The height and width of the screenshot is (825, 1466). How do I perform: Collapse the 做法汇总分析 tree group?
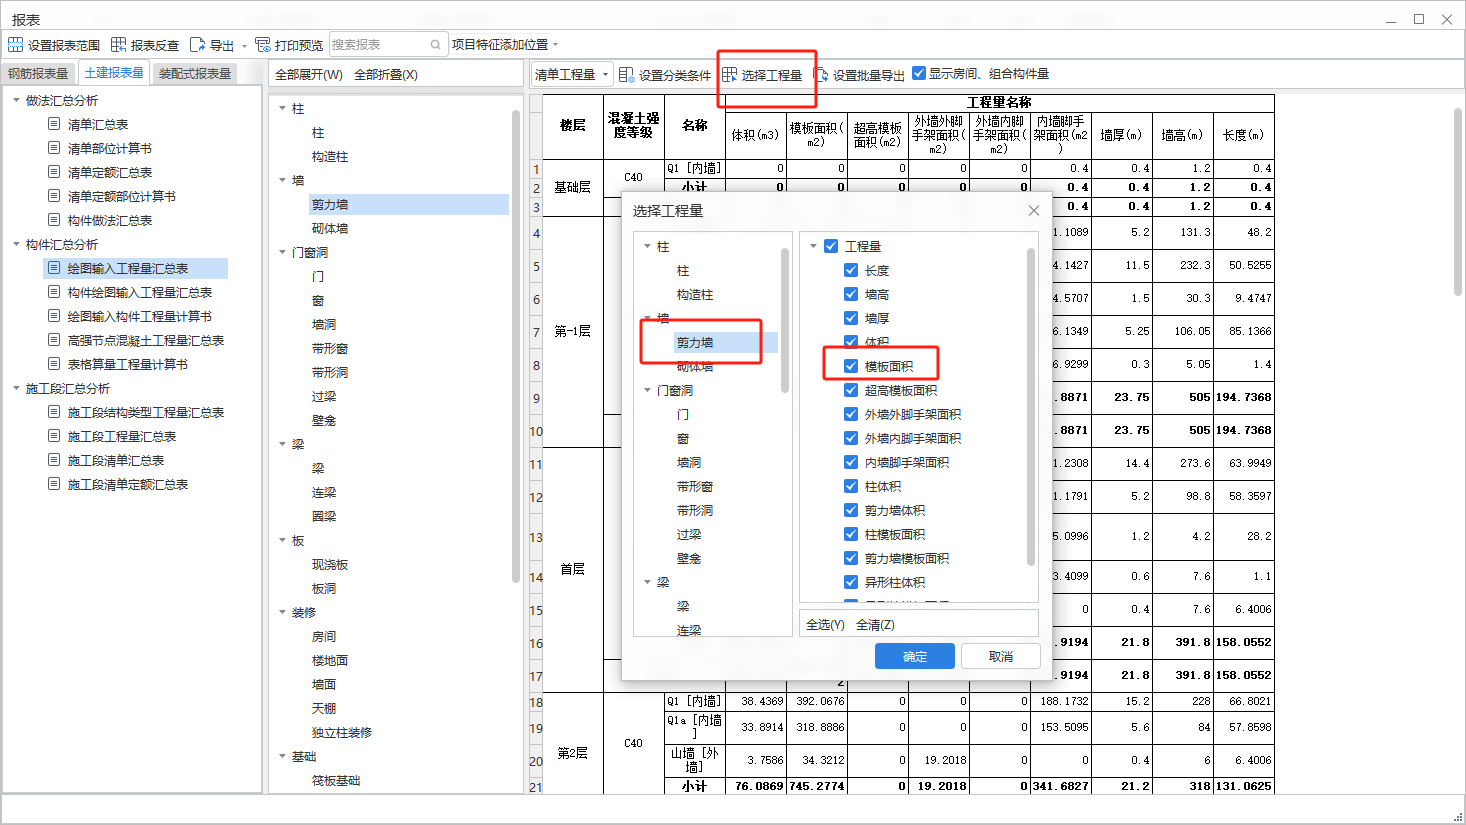coord(16,100)
